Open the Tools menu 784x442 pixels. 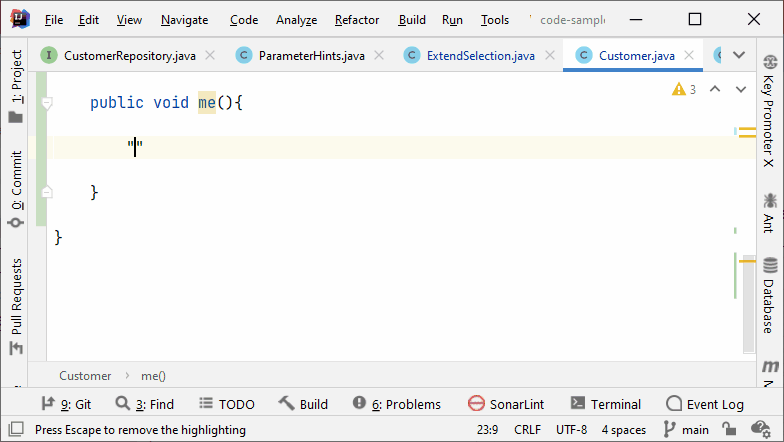(494, 20)
